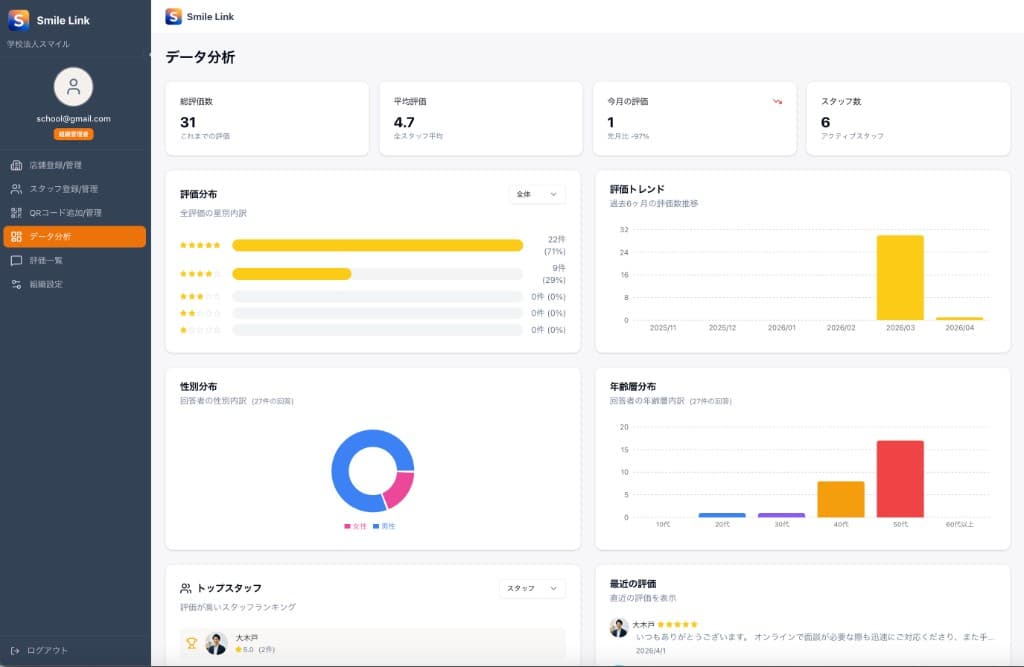Click the settings sliders icon for 組織設定

(16, 284)
